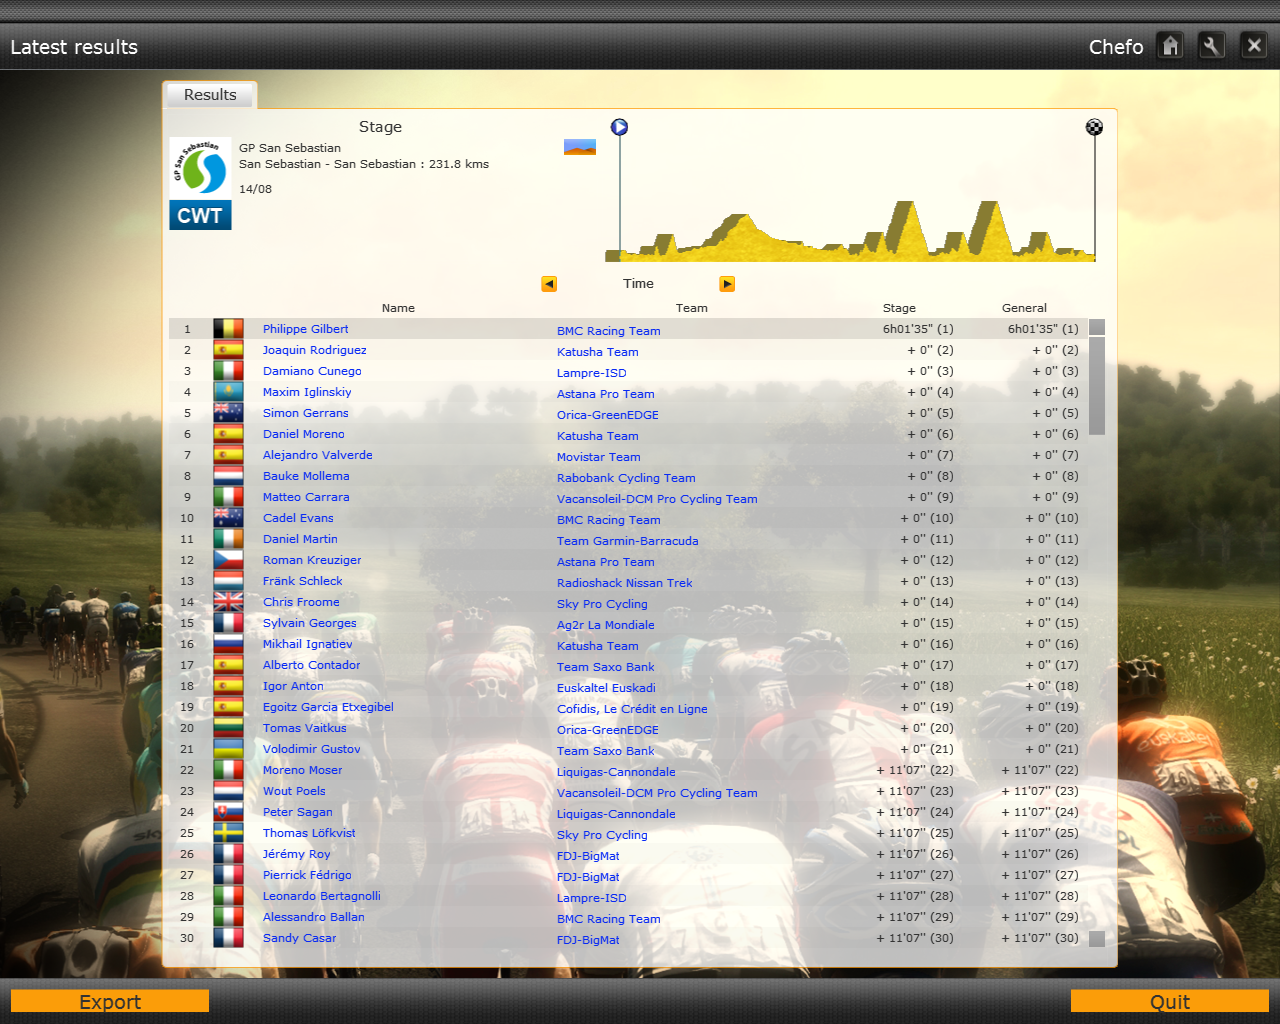Open Team Garmin-Barracuda link
The image size is (1280, 1024).
click(x=628, y=541)
